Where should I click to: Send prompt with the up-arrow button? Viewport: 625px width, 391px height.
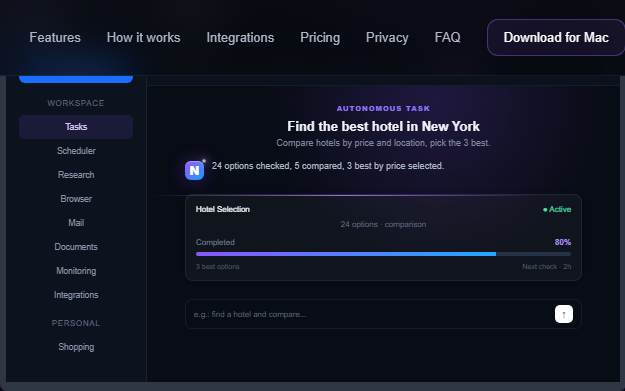pyautogui.click(x=564, y=314)
